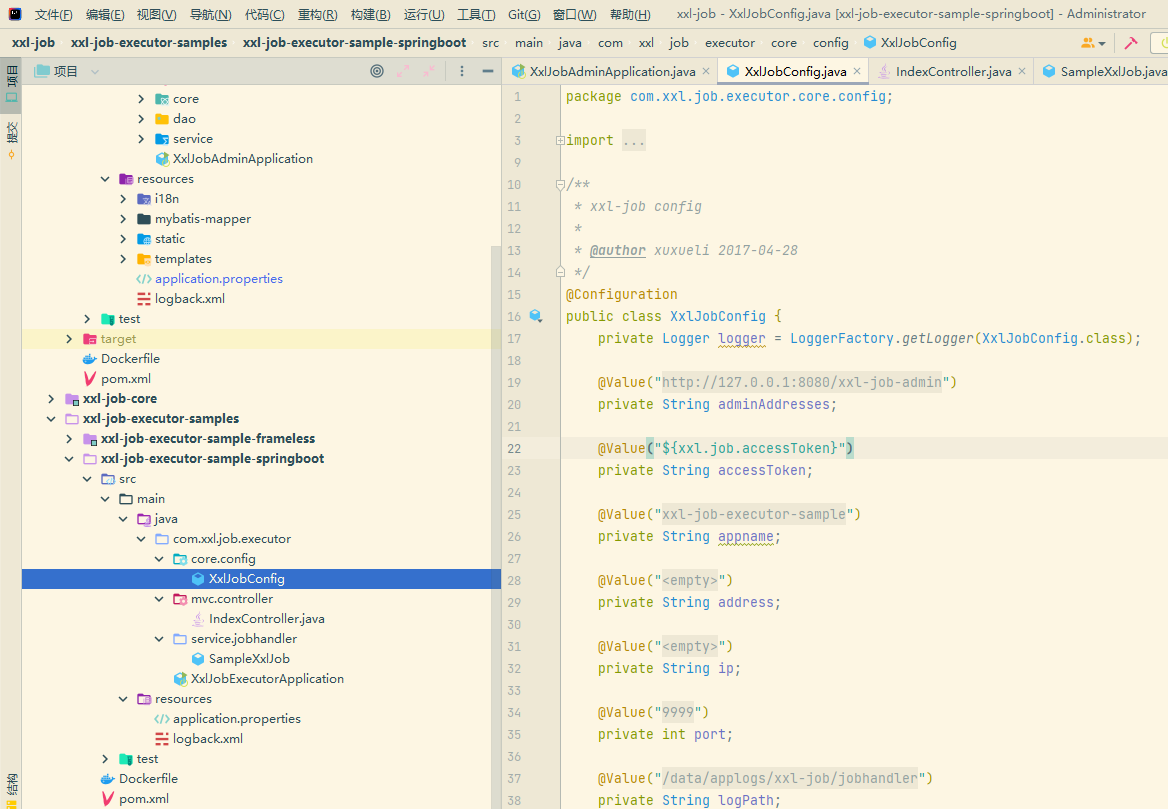Open the Code With Me people icon
The width and height of the screenshot is (1168, 809).
(1089, 43)
